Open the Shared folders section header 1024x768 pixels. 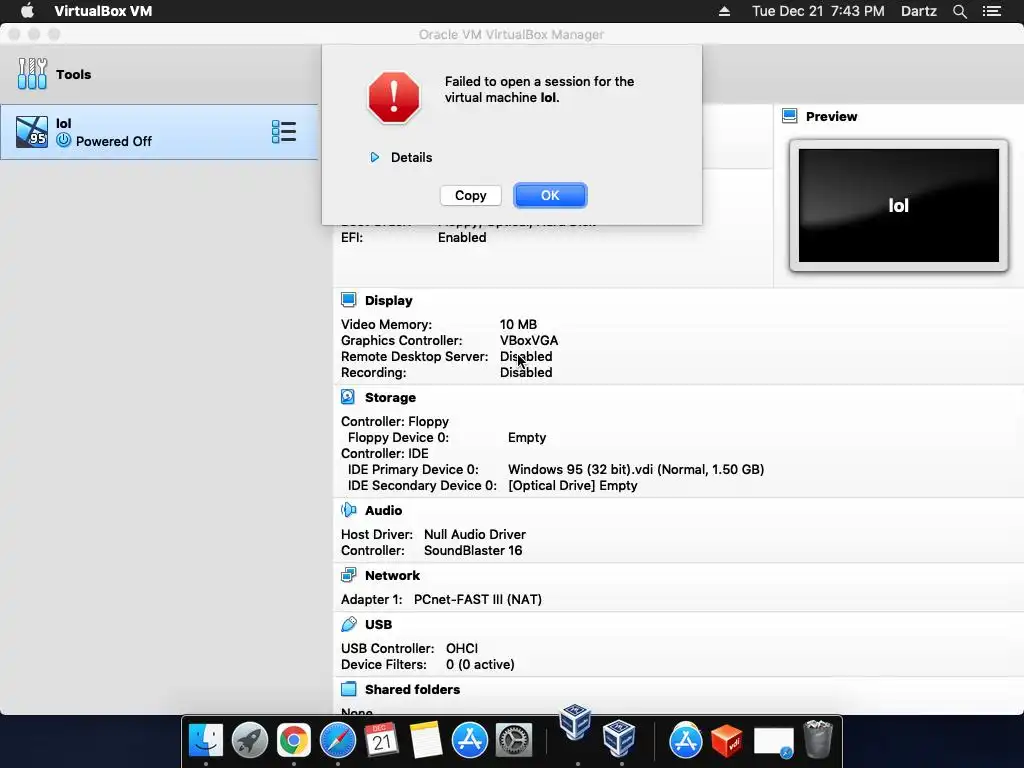click(x=412, y=690)
